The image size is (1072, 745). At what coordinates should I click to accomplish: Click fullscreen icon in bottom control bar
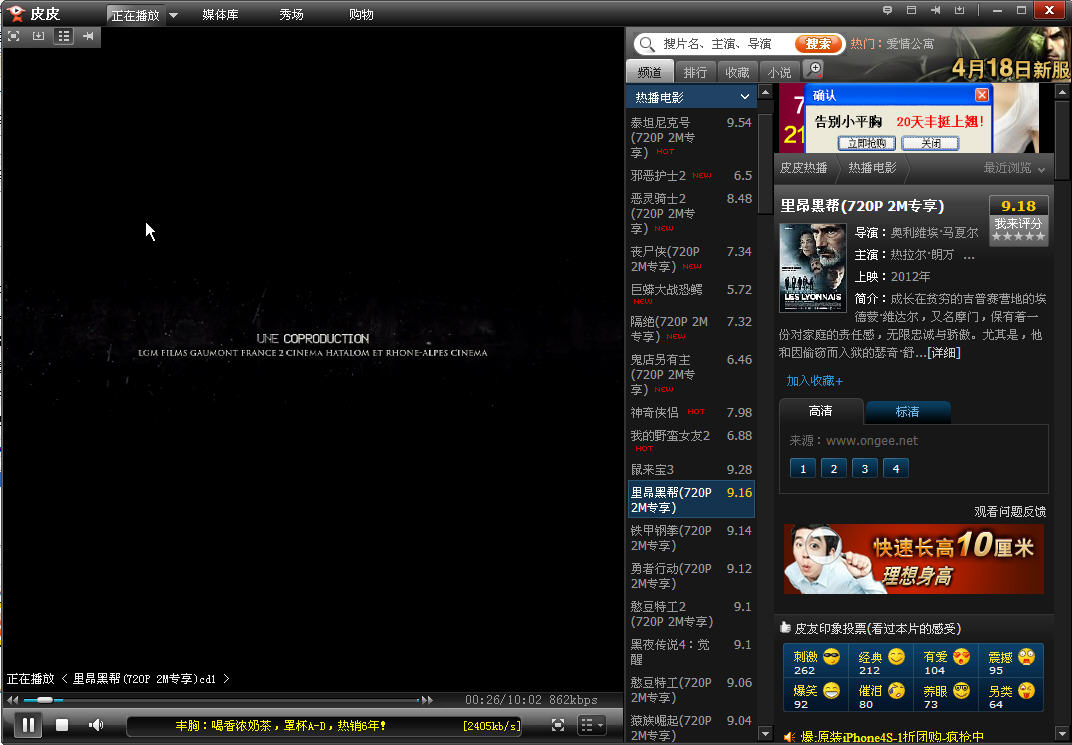tap(558, 725)
